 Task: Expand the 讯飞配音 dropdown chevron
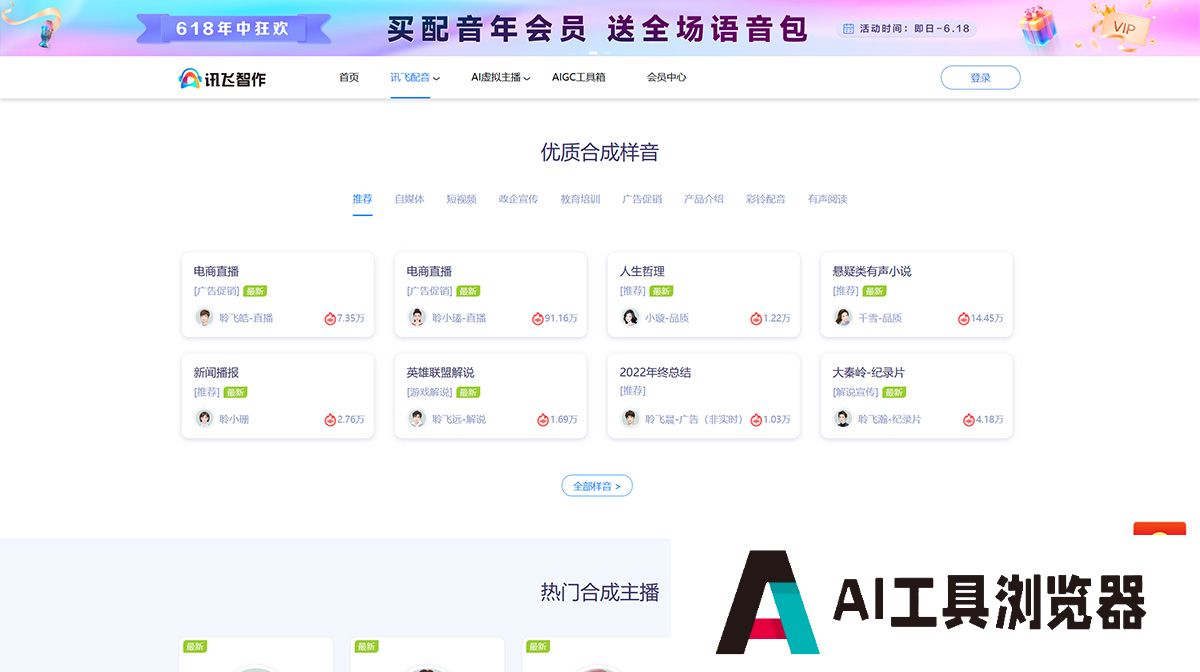[x=436, y=78]
